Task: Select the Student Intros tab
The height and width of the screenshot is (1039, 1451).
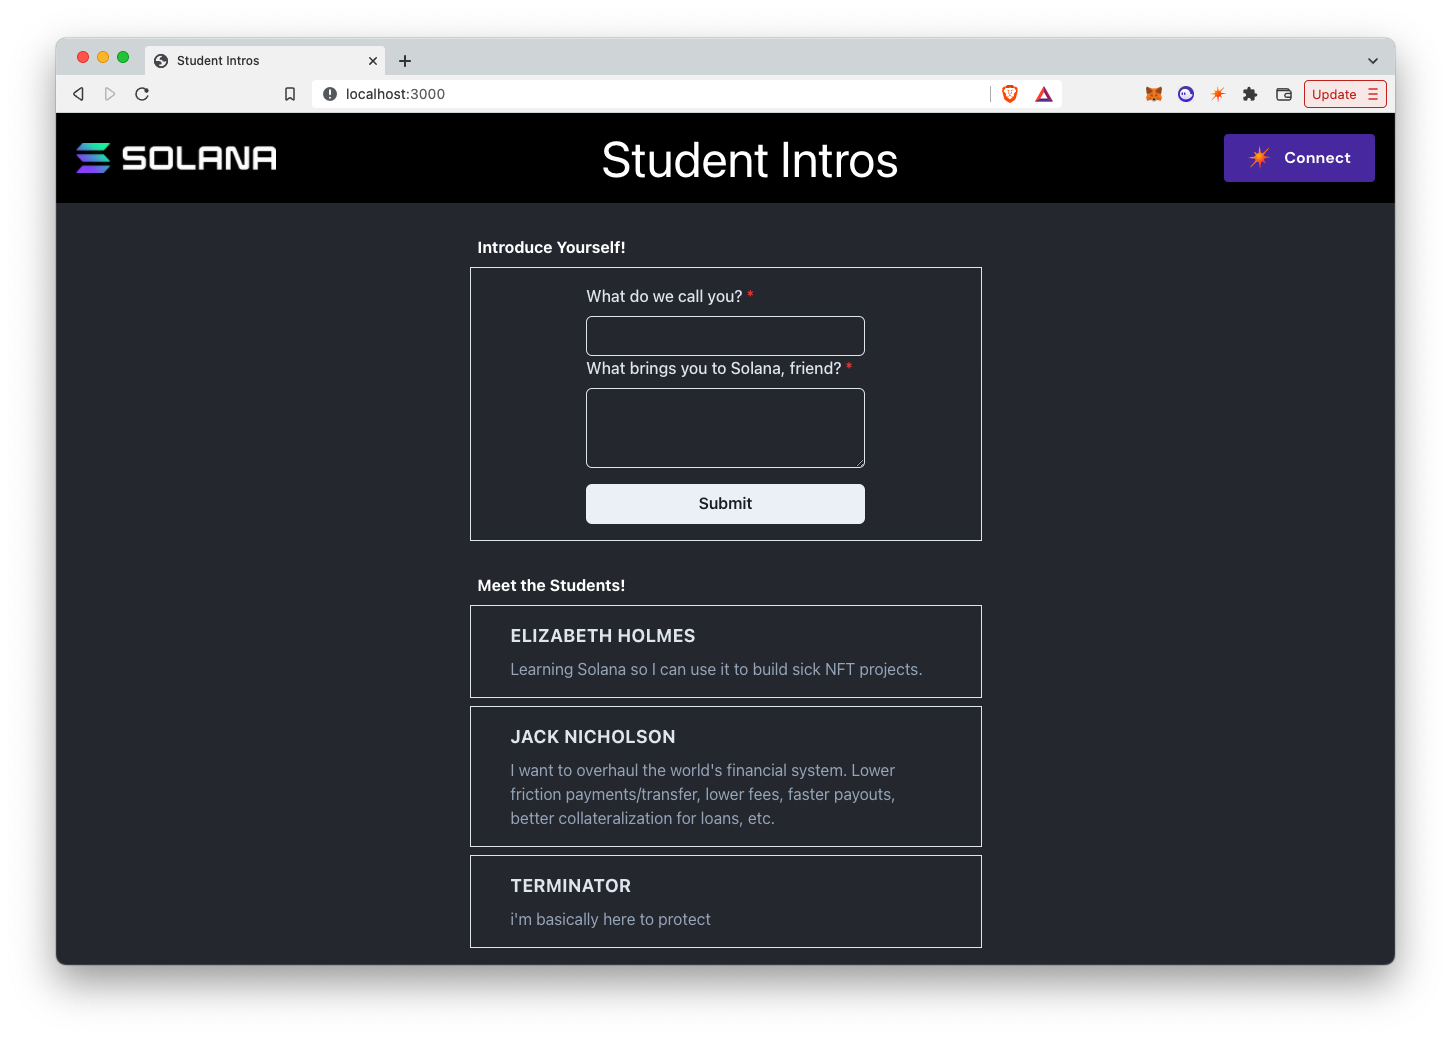Action: coord(250,61)
